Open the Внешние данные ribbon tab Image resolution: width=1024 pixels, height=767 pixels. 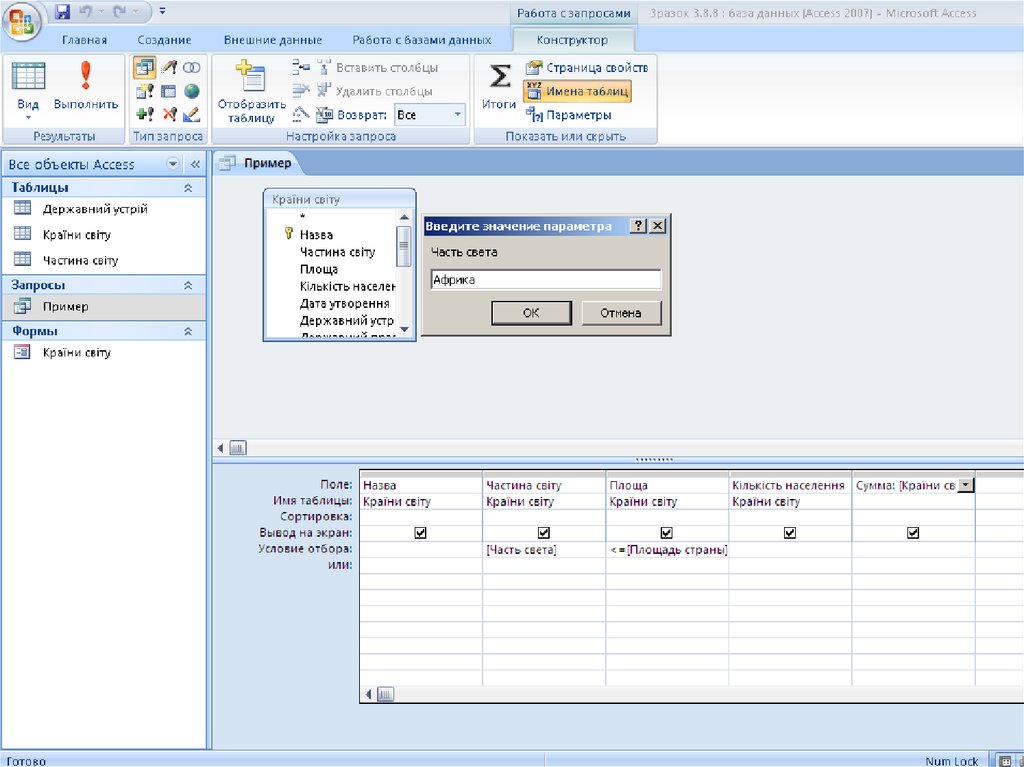(x=272, y=40)
